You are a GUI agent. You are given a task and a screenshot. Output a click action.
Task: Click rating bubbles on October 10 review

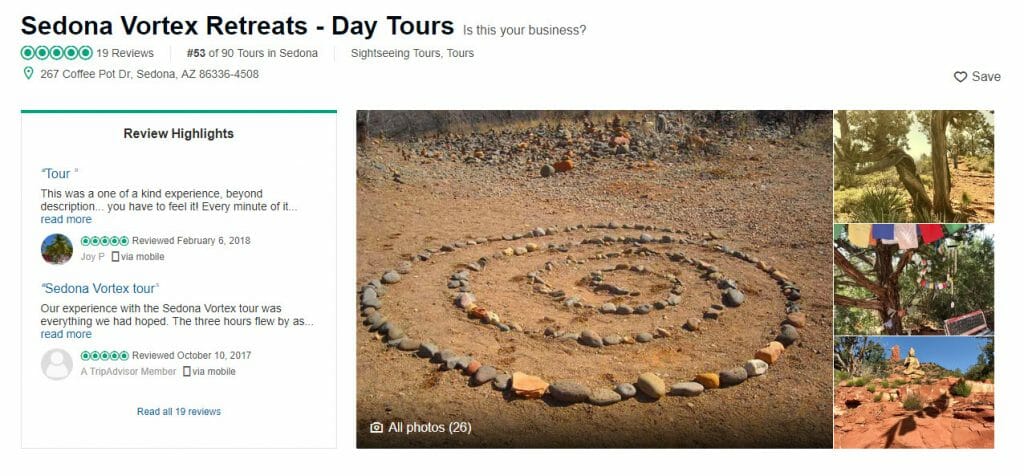click(104, 356)
